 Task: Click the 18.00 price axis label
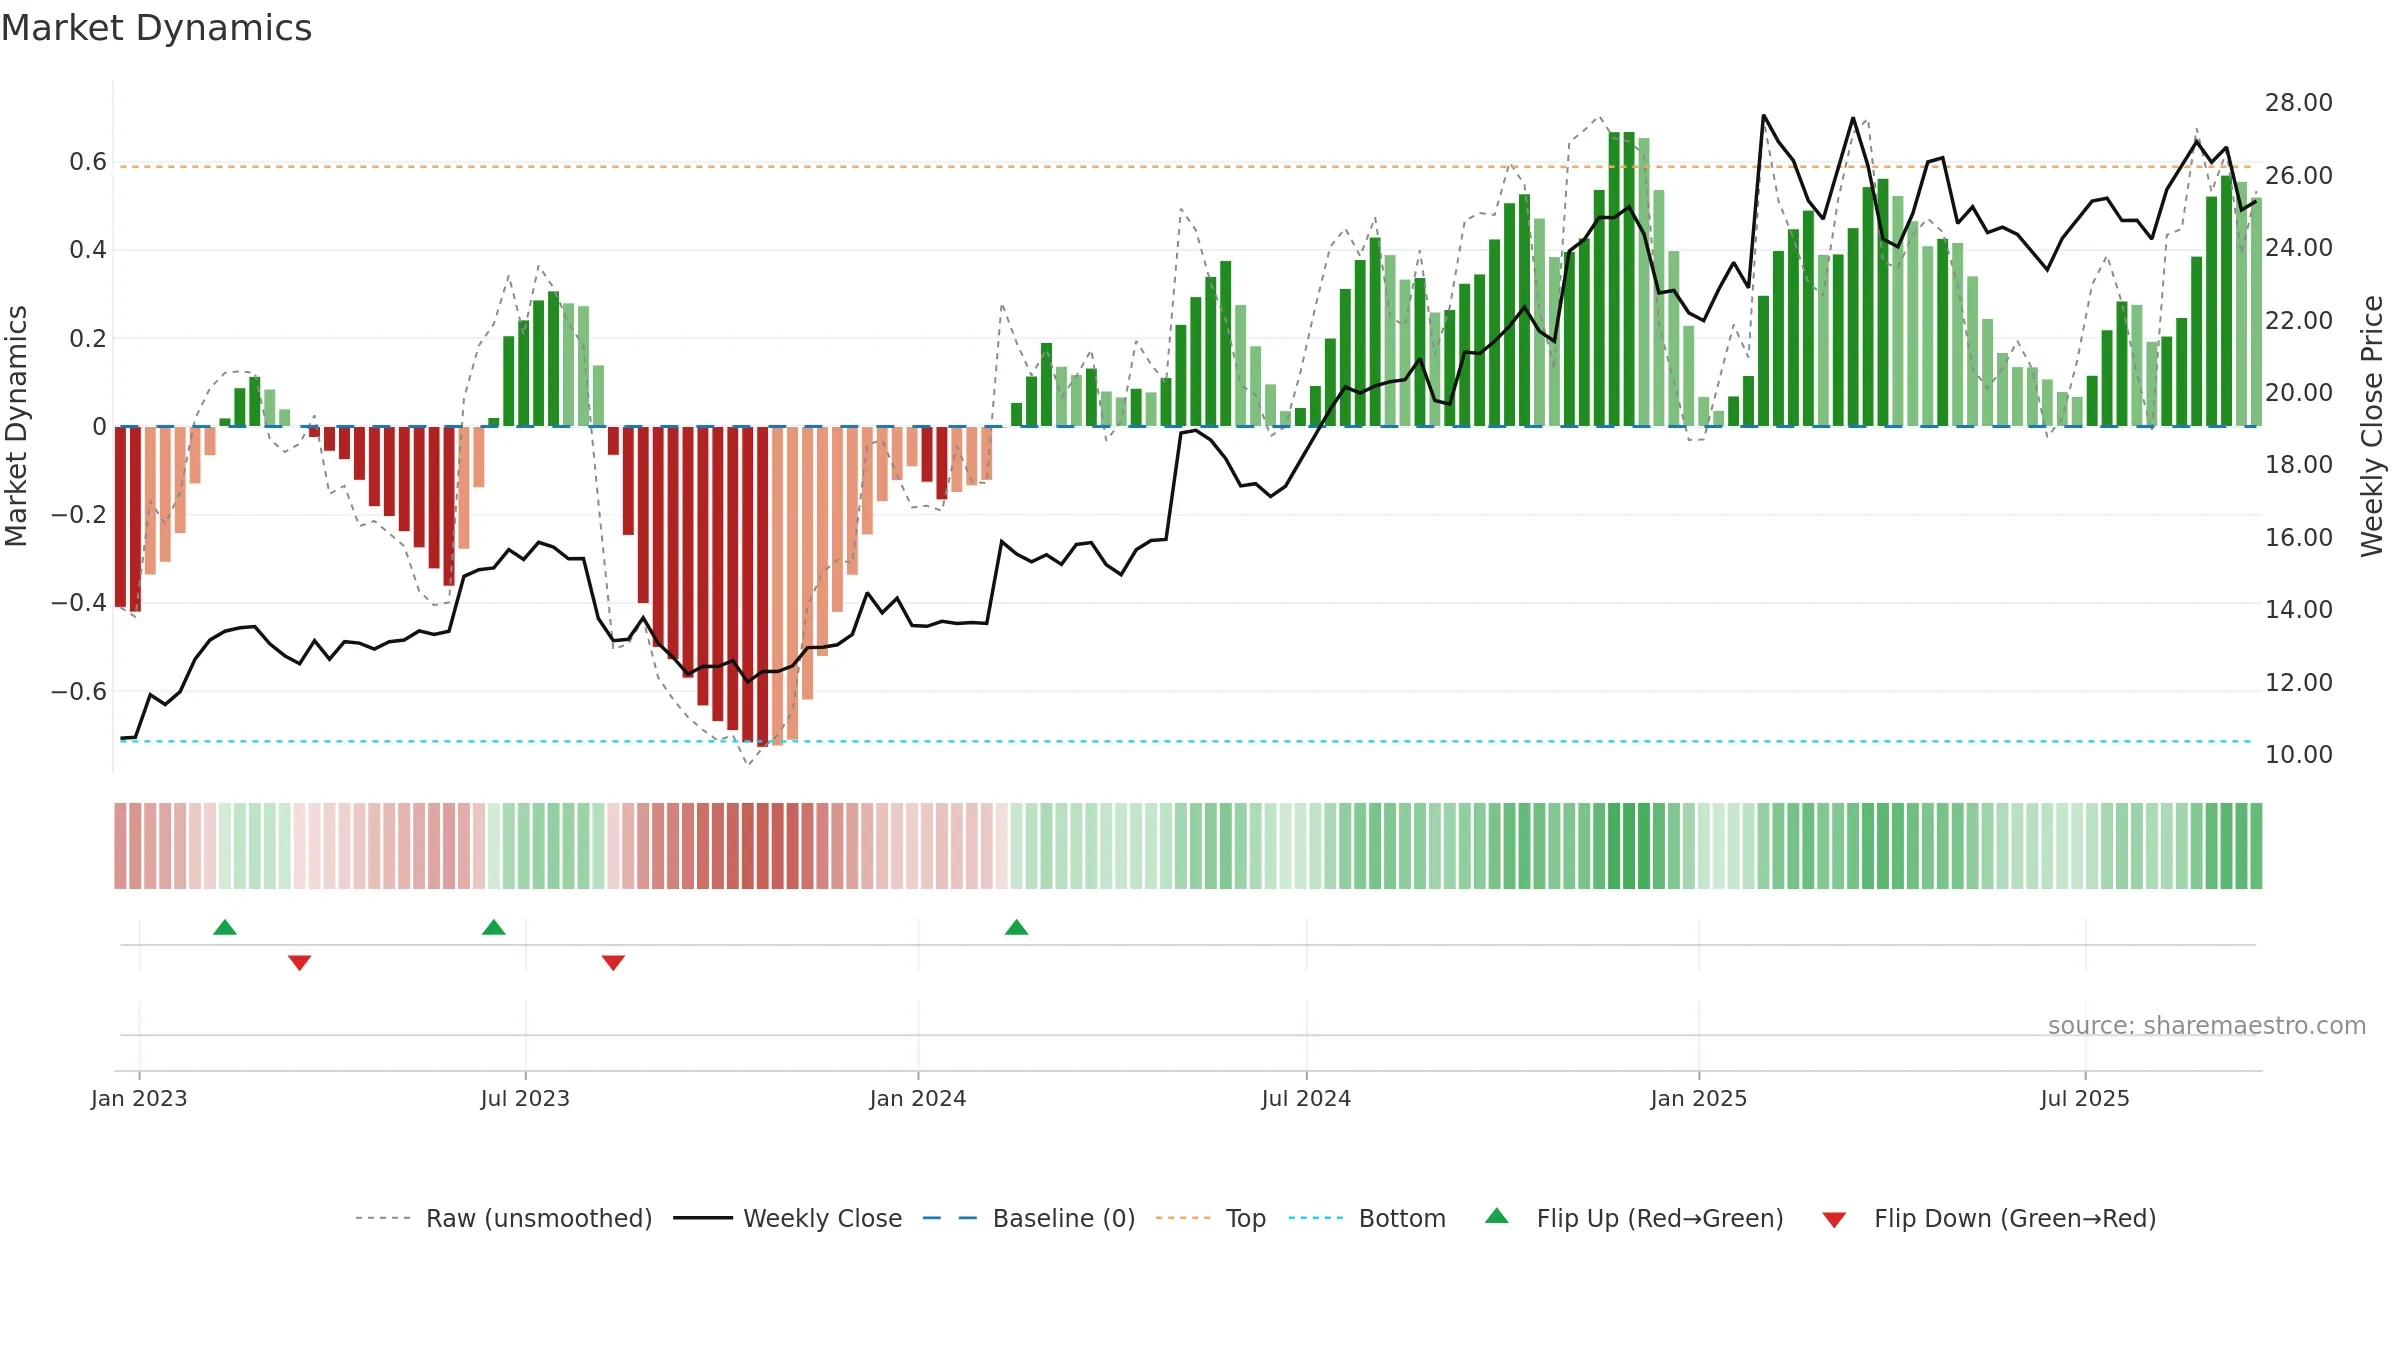(2299, 465)
